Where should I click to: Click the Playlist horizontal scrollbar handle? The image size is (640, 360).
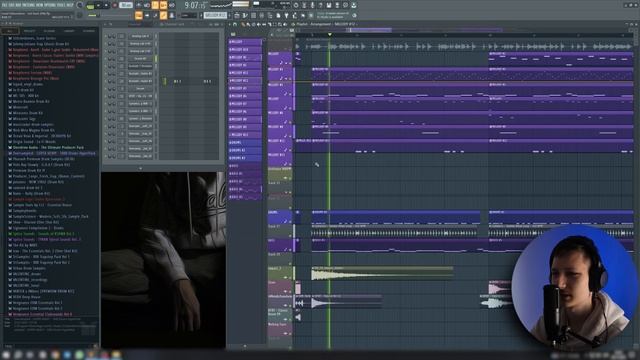click(x=371, y=30)
